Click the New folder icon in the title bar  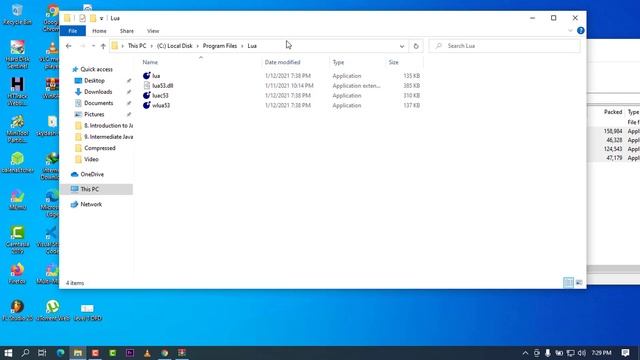point(93,18)
